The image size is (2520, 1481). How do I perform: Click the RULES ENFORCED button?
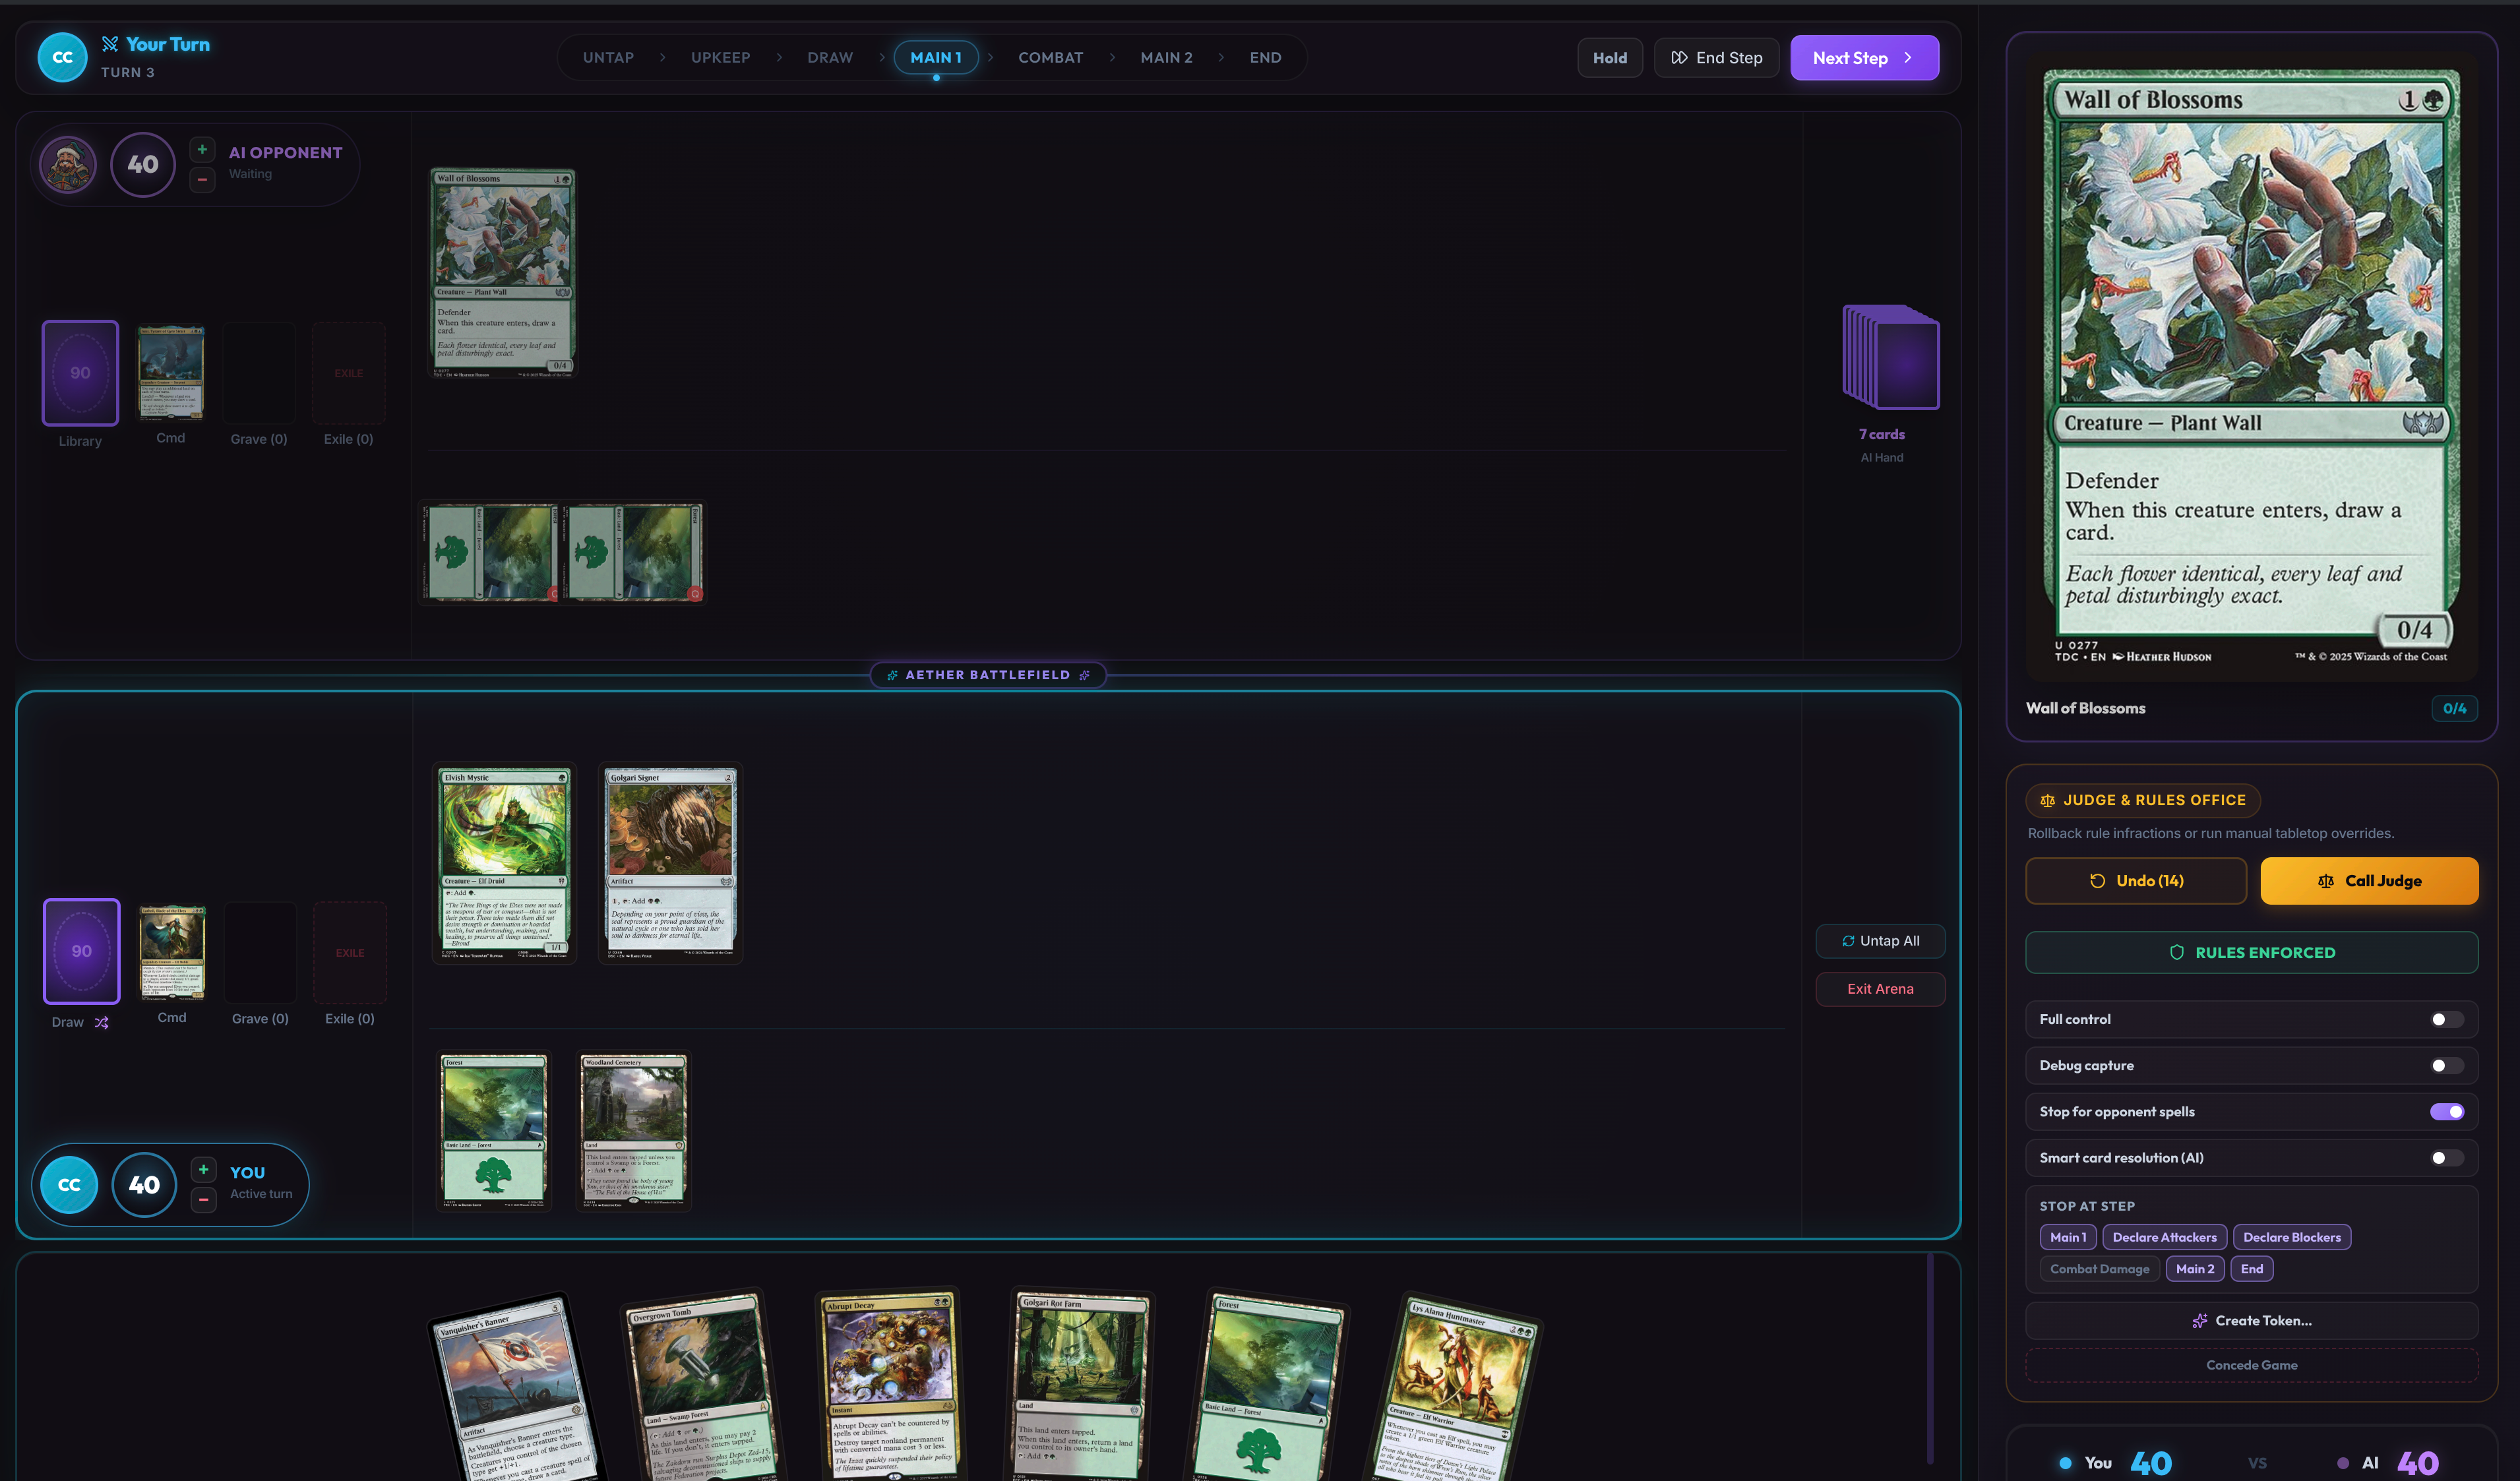(2252, 953)
